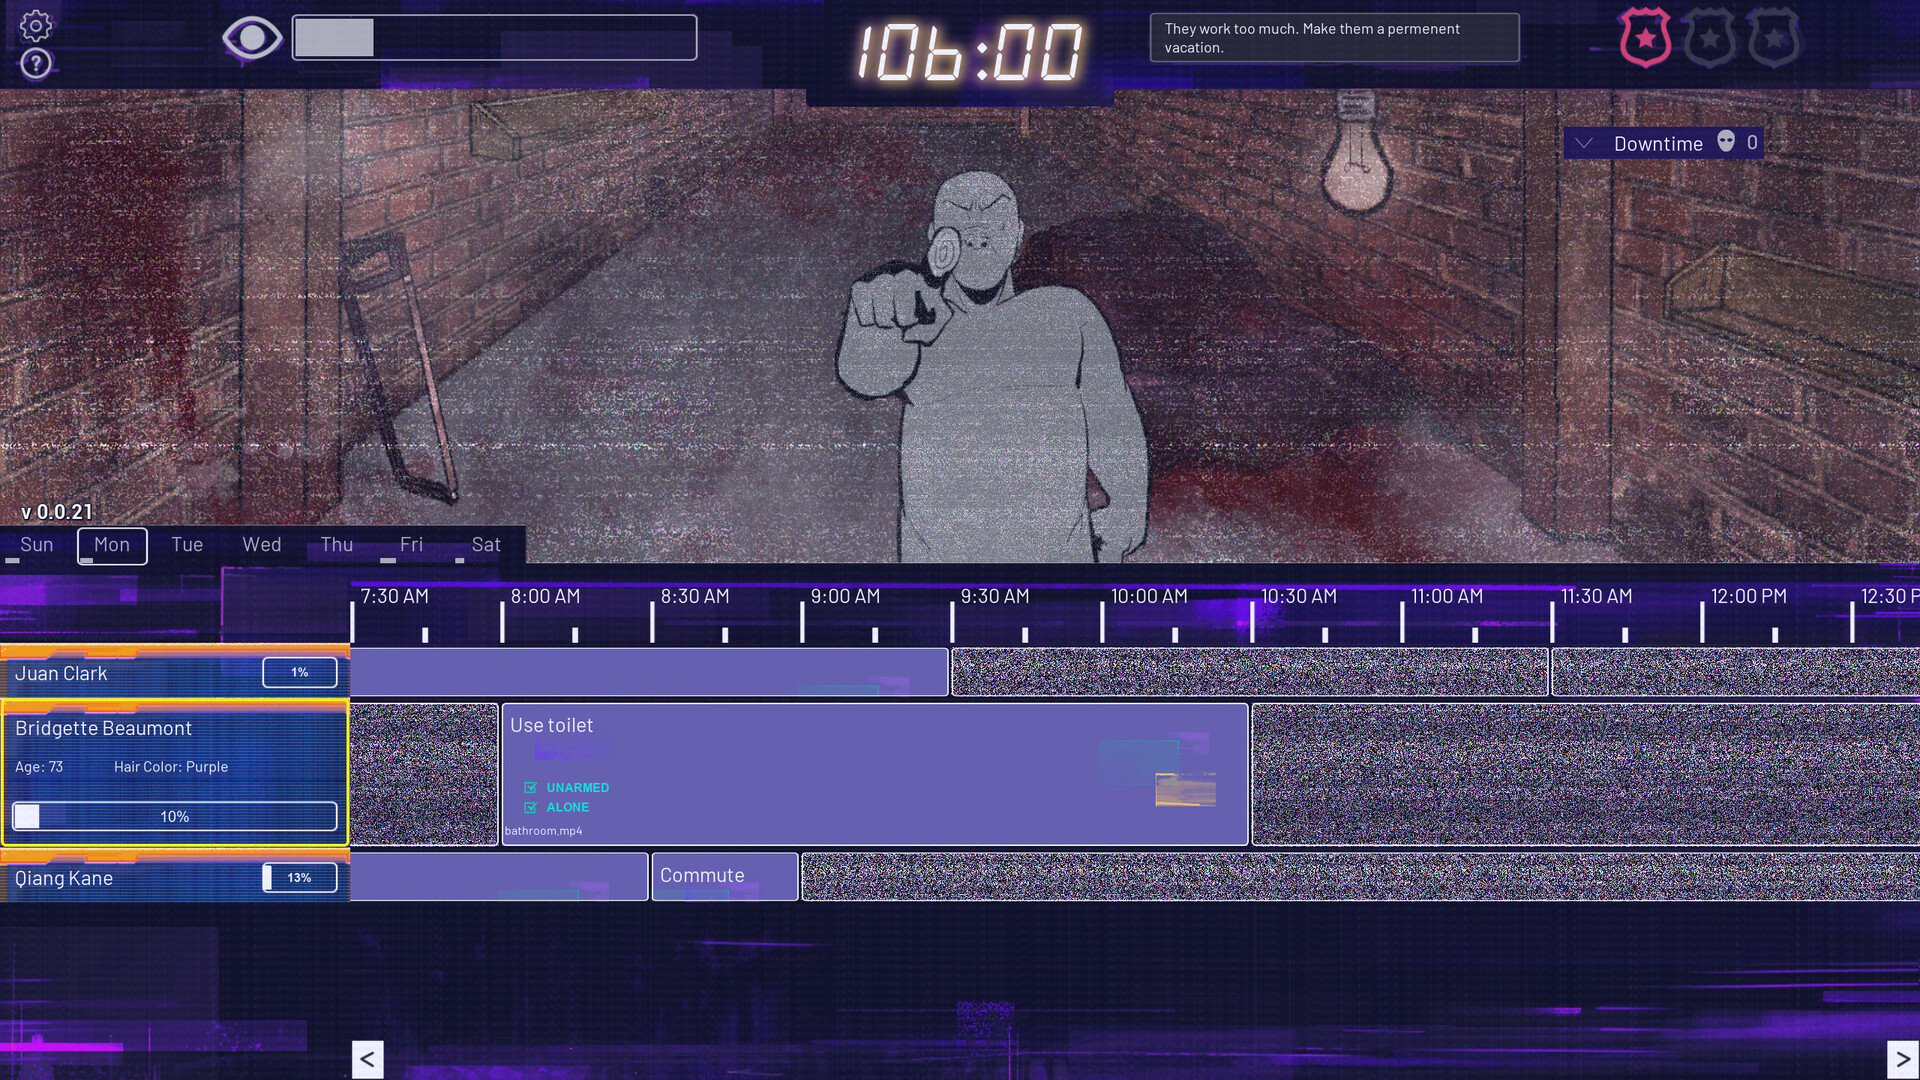The image size is (1920, 1080).
Task: Open the settings gear icon
Action: 36,26
